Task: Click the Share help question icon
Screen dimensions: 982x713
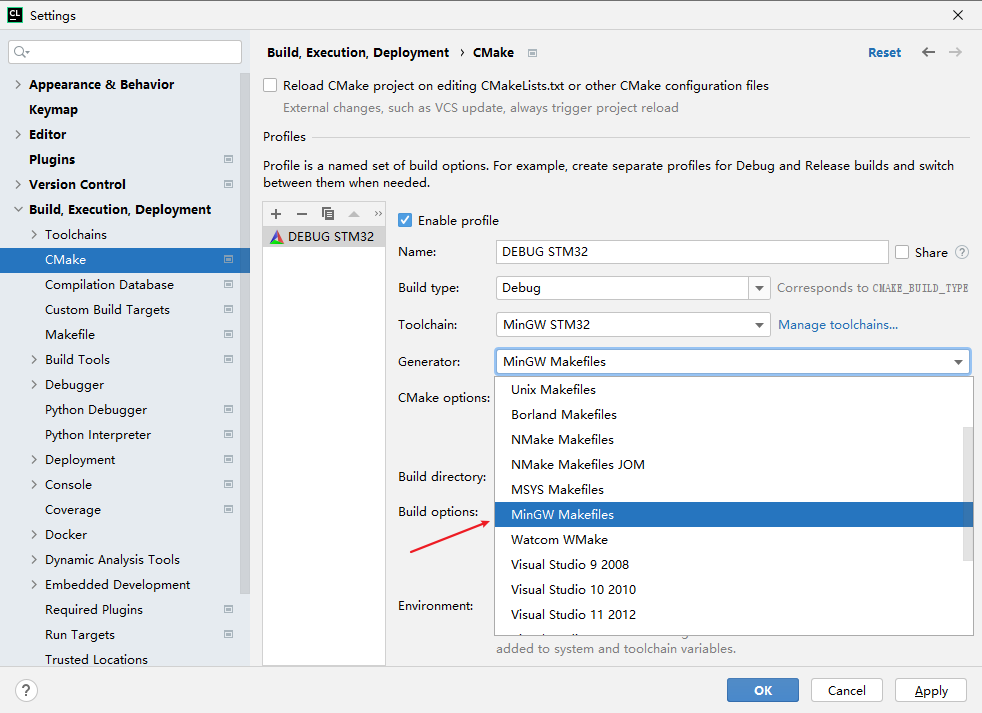Action: tap(962, 252)
